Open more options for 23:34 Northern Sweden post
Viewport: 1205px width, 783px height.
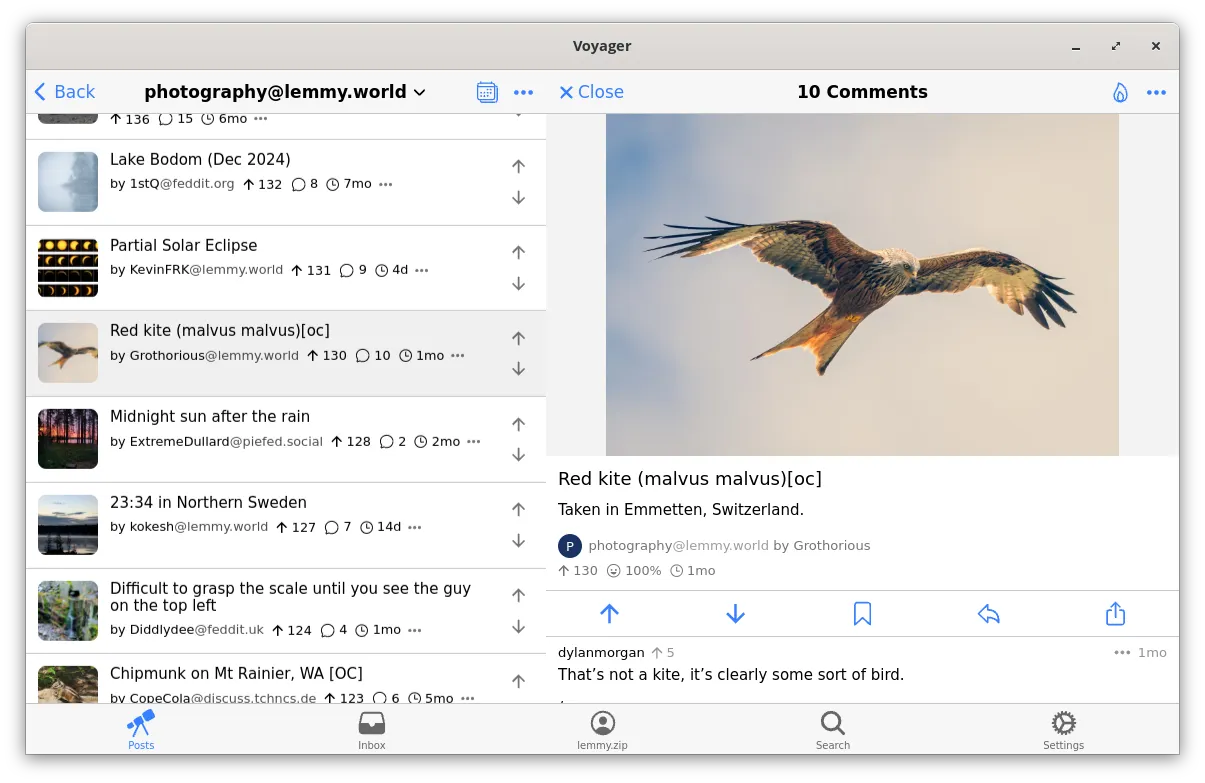(415, 527)
